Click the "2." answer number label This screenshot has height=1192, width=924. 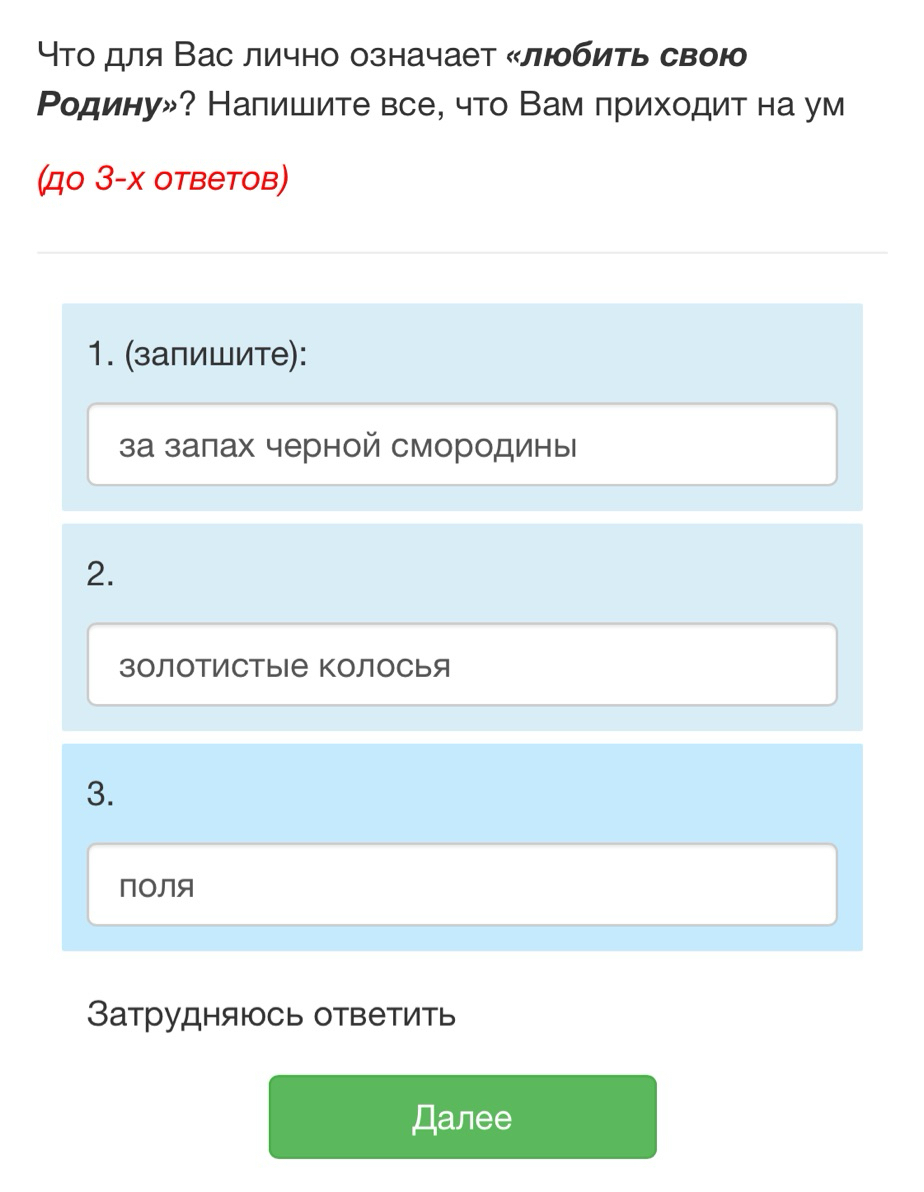101,574
